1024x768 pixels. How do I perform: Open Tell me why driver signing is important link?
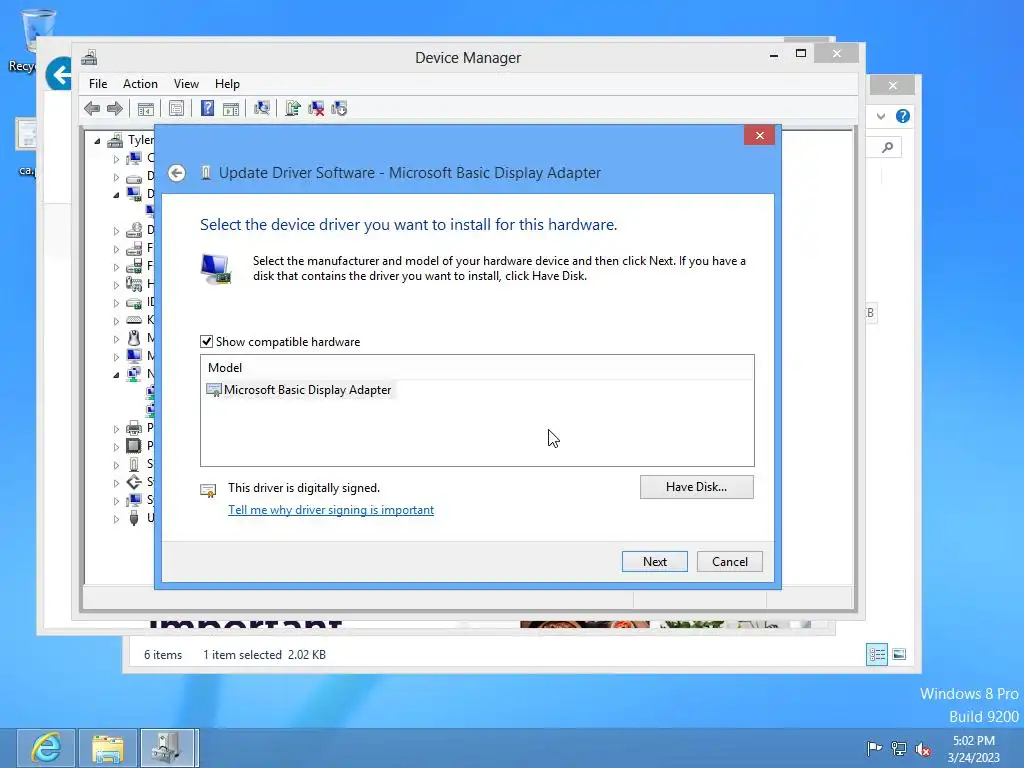(330, 510)
